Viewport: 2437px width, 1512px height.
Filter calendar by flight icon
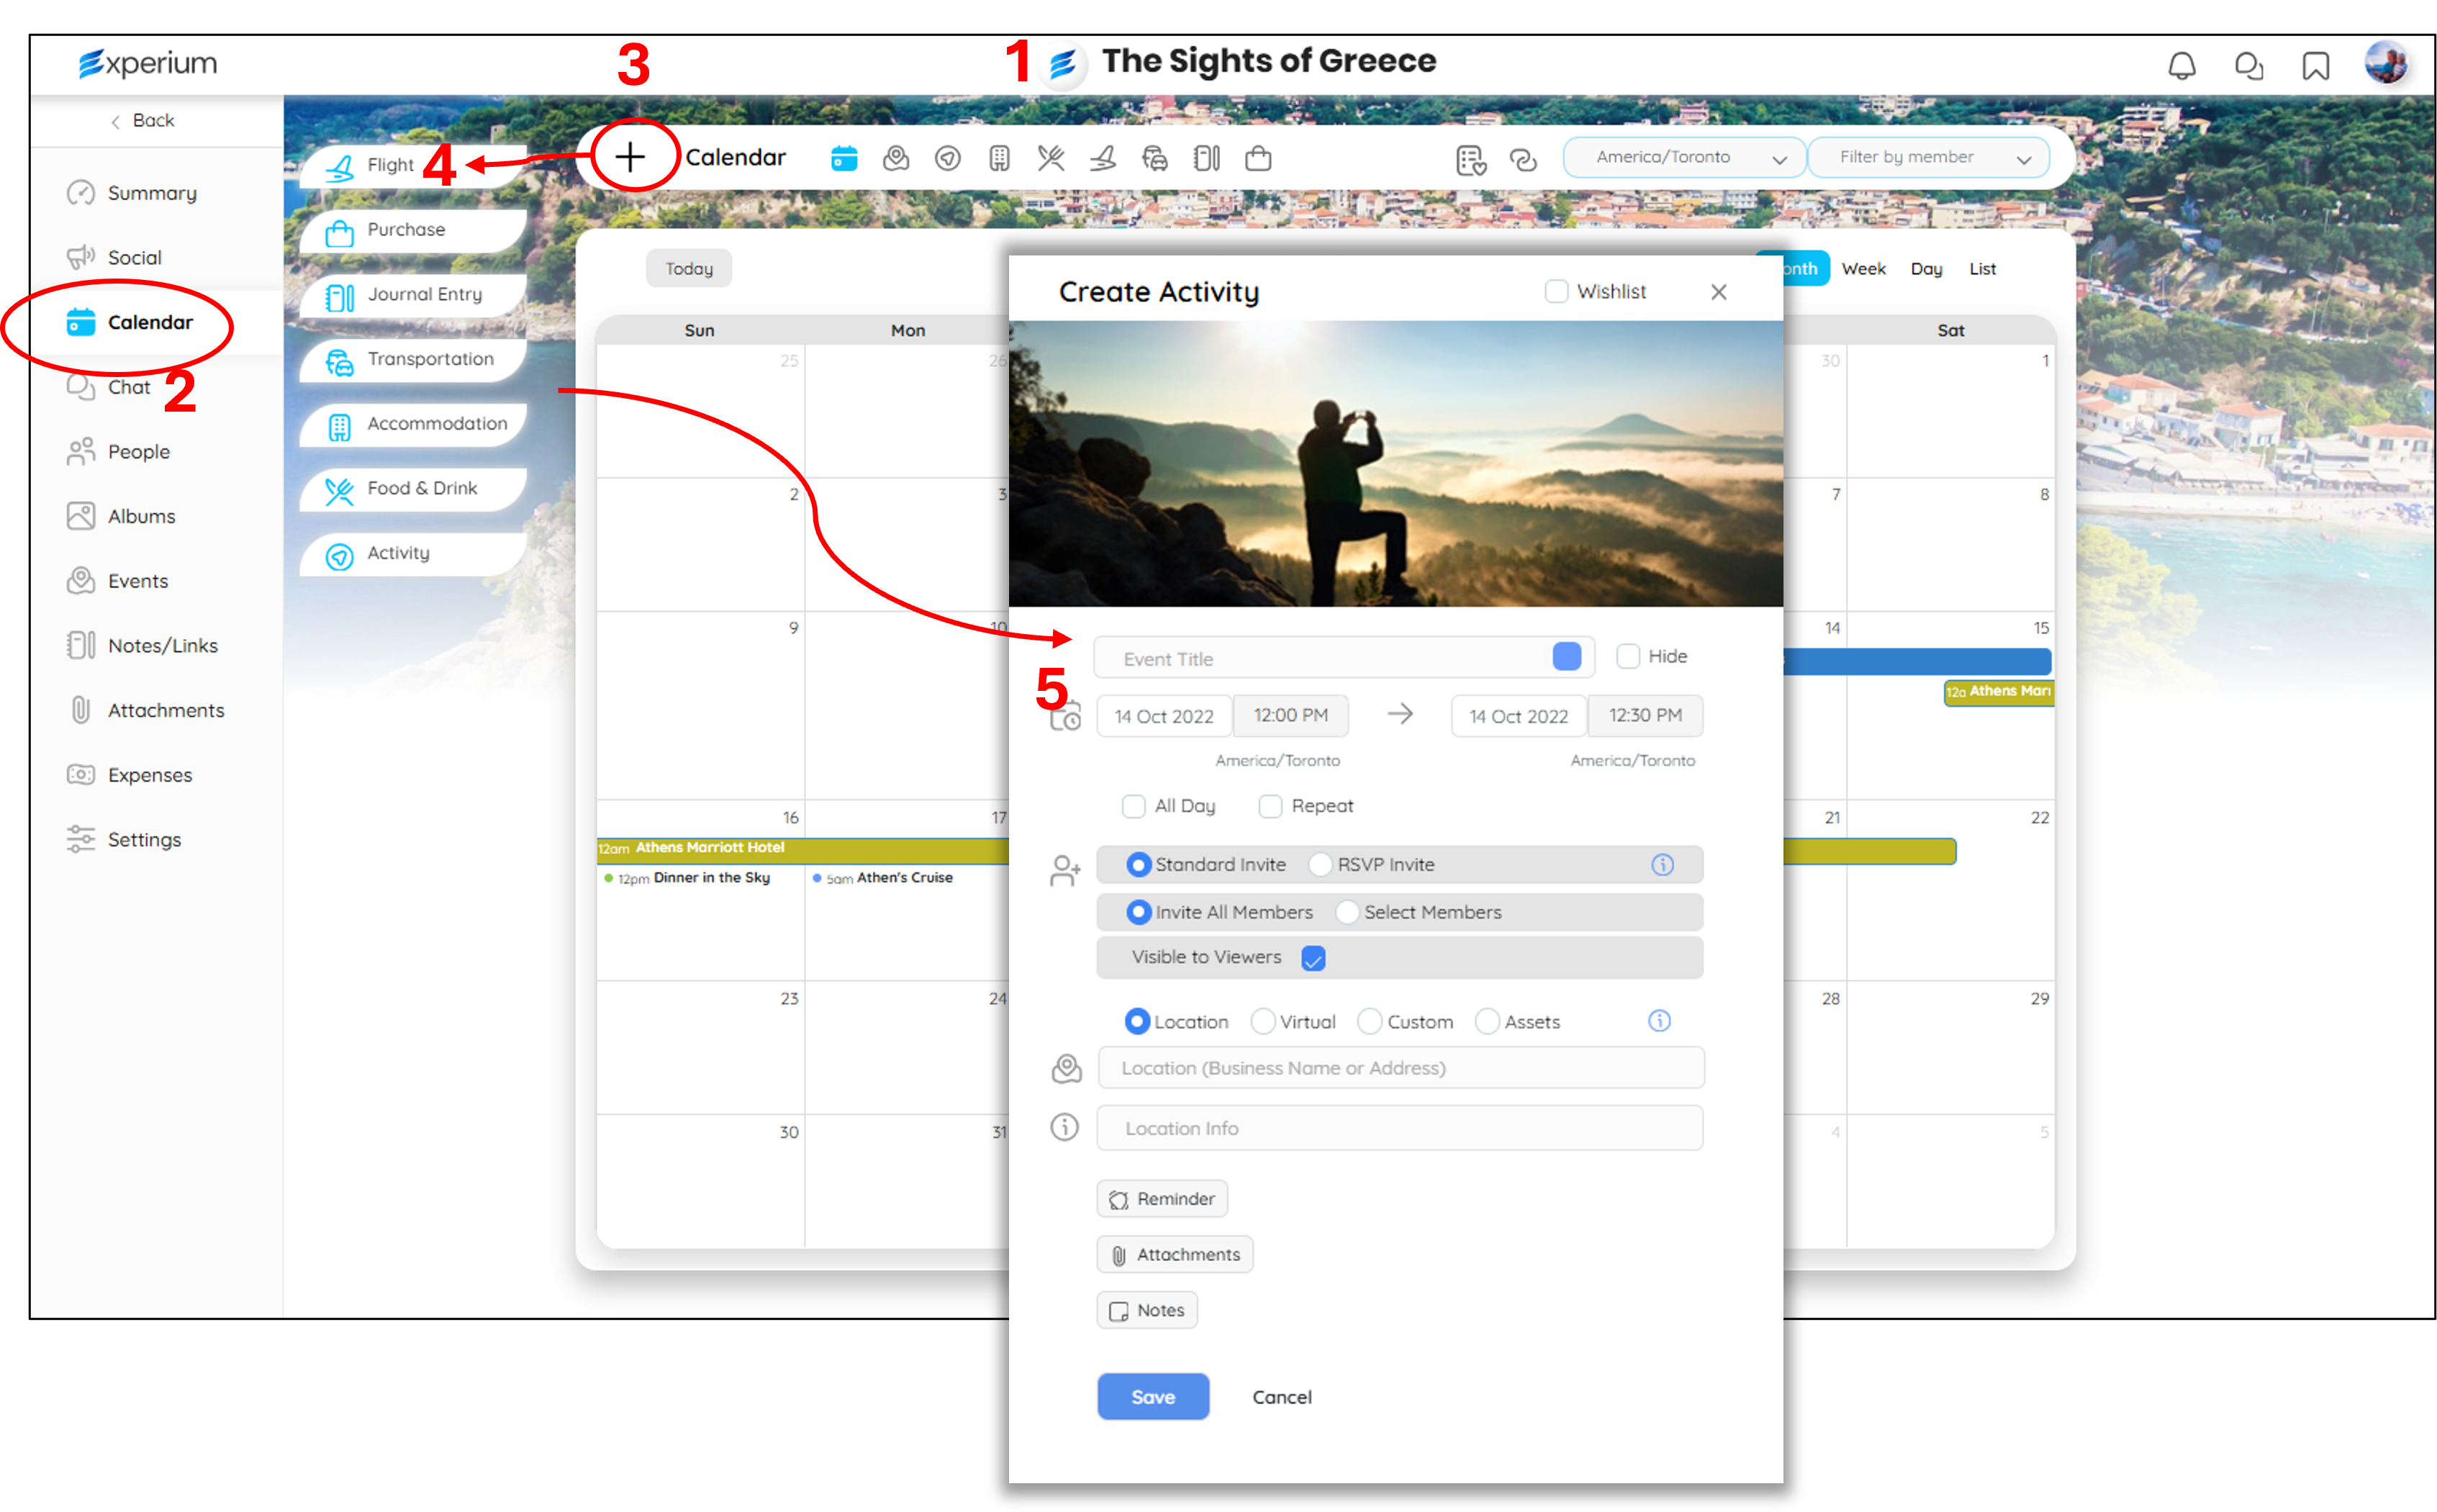[1103, 158]
